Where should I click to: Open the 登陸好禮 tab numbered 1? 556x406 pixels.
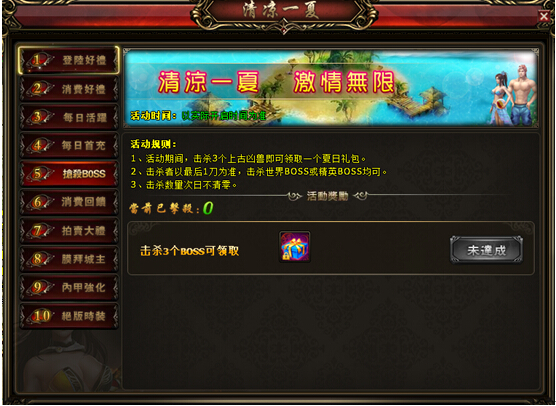(69, 60)
